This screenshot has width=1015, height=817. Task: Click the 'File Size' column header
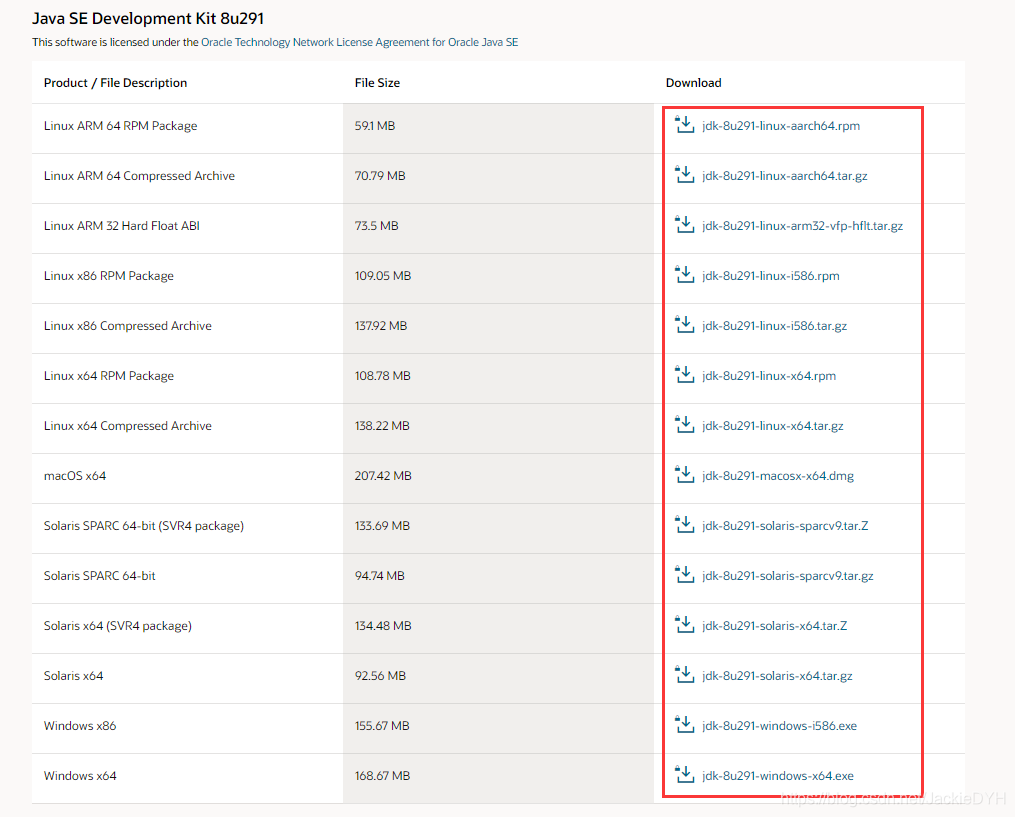click(377, 83)
